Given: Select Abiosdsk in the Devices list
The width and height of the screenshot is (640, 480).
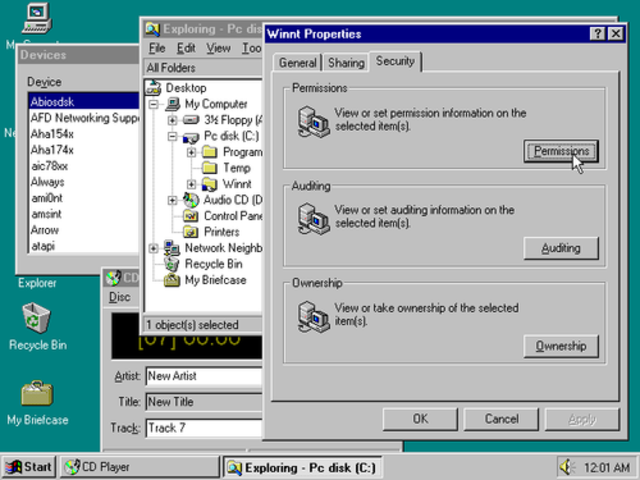Looking at the screenshot, I should pos(84,102).
